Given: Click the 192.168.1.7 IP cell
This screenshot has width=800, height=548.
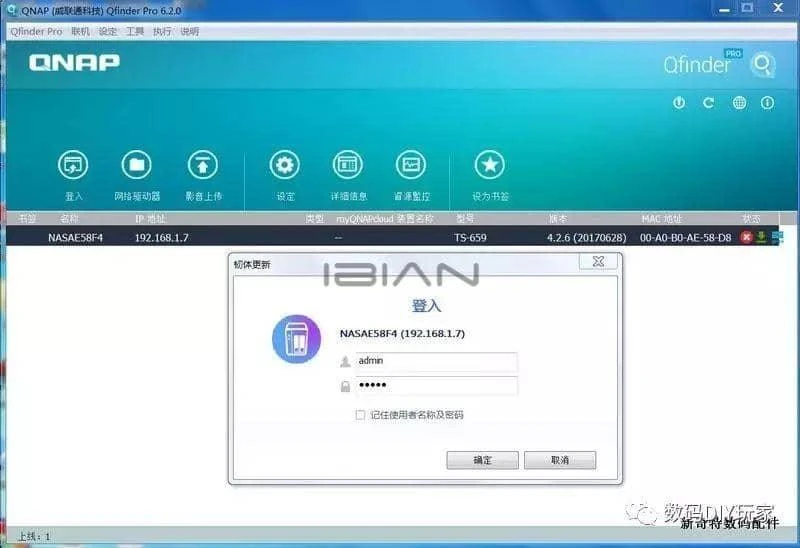Looking at the screenshot, I should coord(162,238).
